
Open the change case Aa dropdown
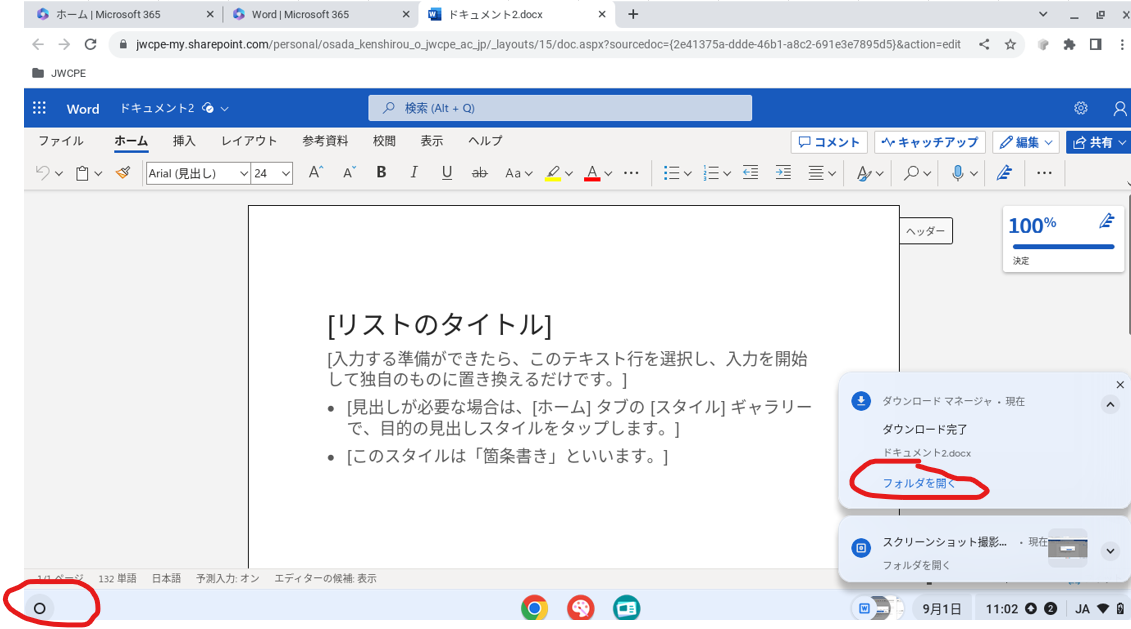(x=519, y=173)
